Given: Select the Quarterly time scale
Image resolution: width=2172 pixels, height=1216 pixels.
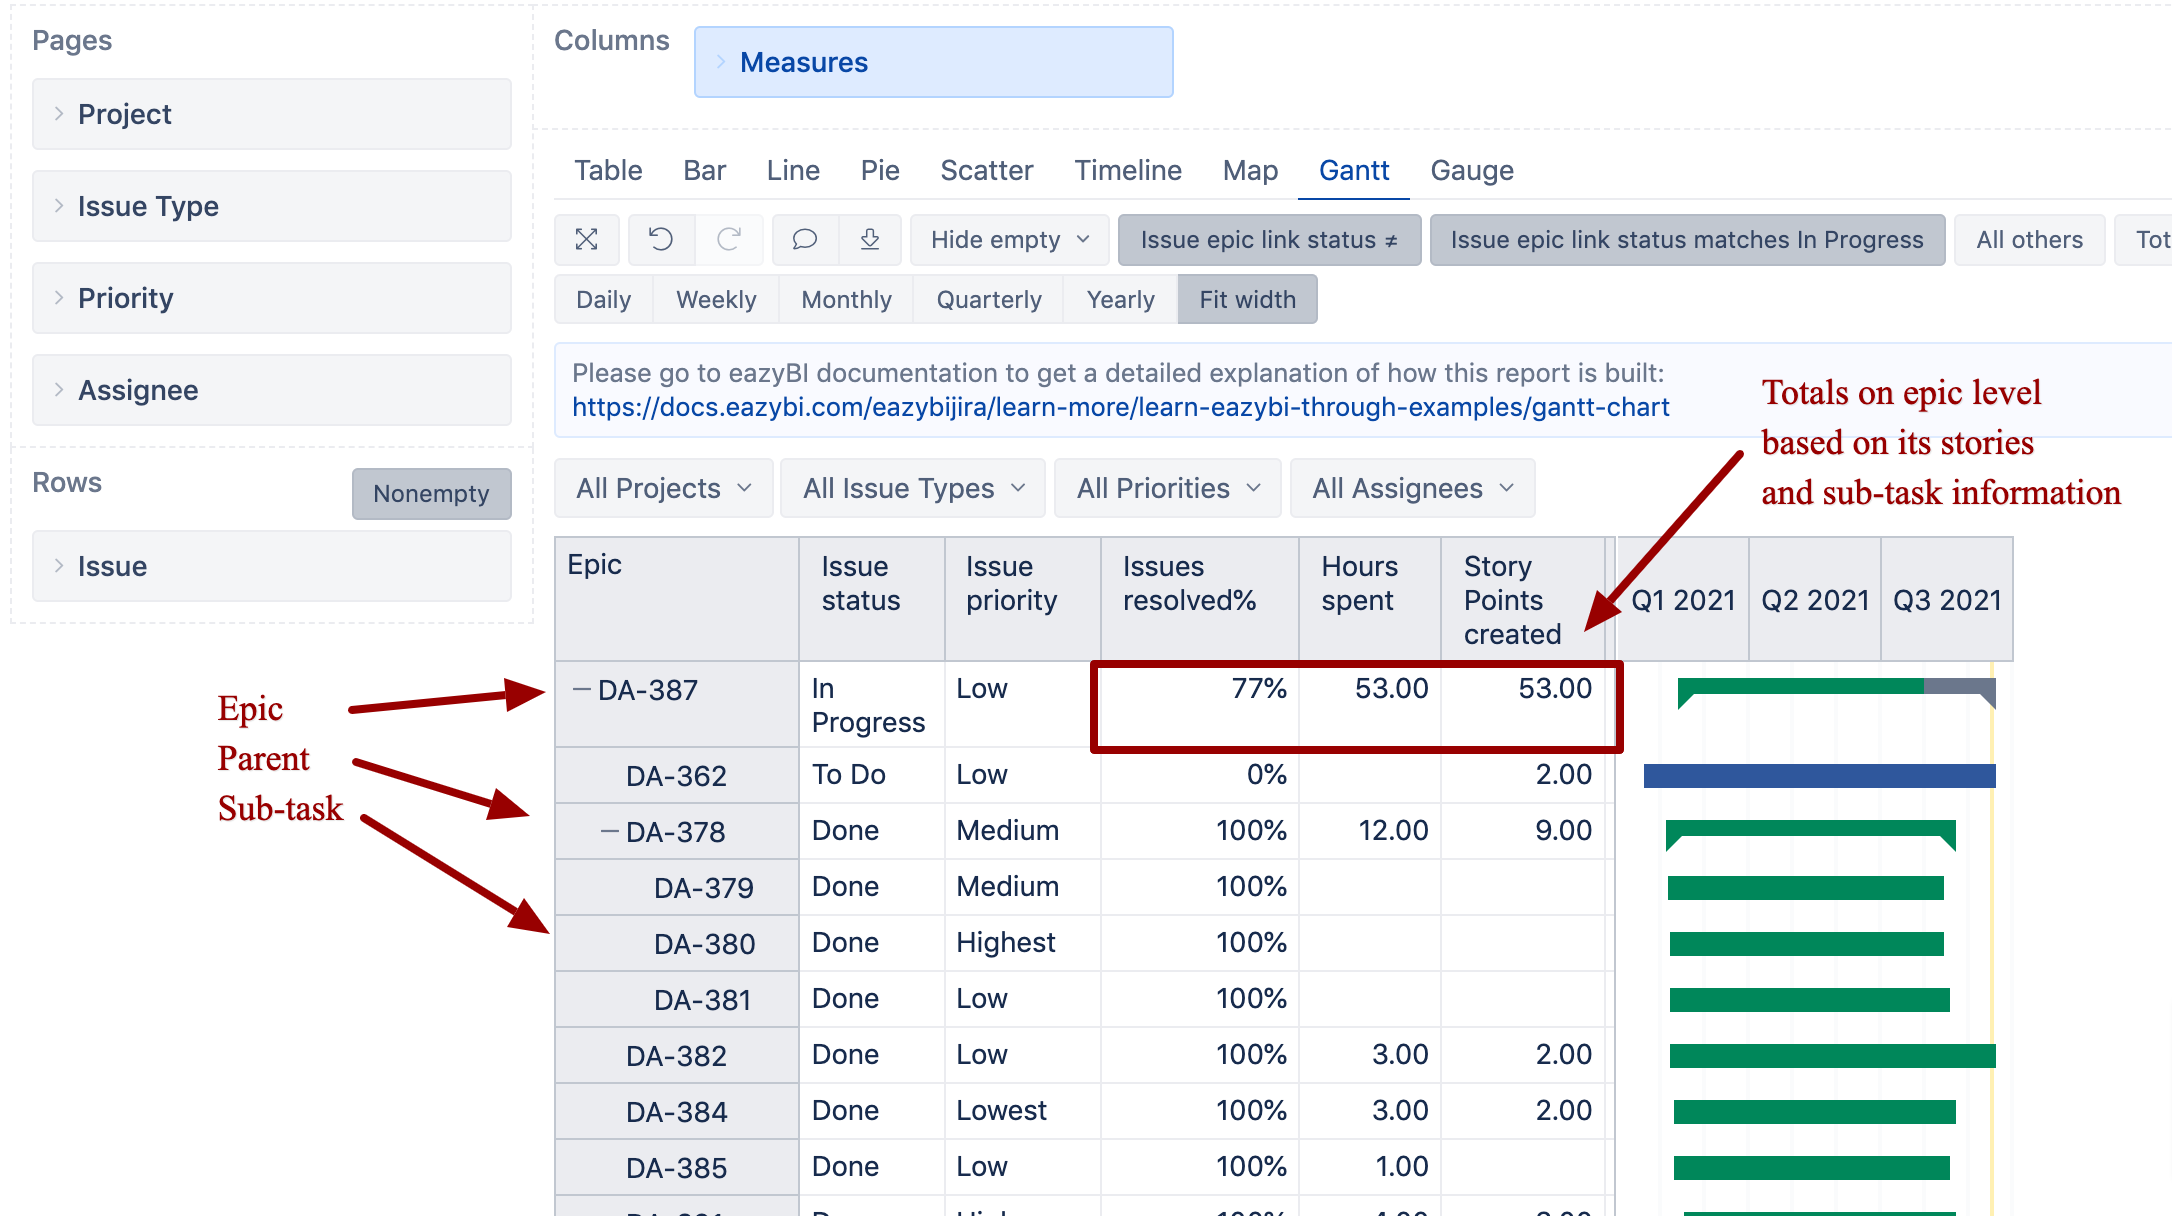Looking at the screenshot, I should [x=988, y=299].
